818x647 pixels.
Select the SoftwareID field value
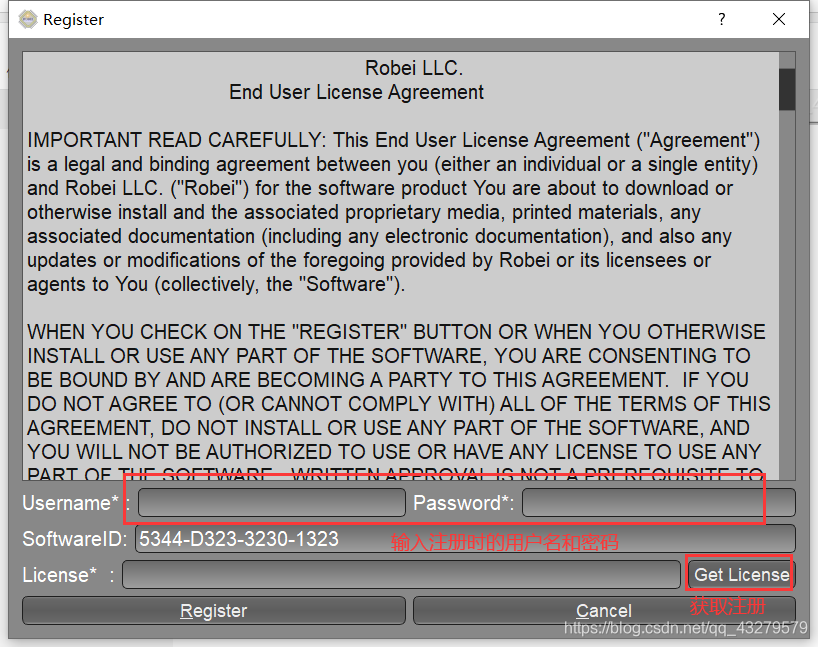465,538
